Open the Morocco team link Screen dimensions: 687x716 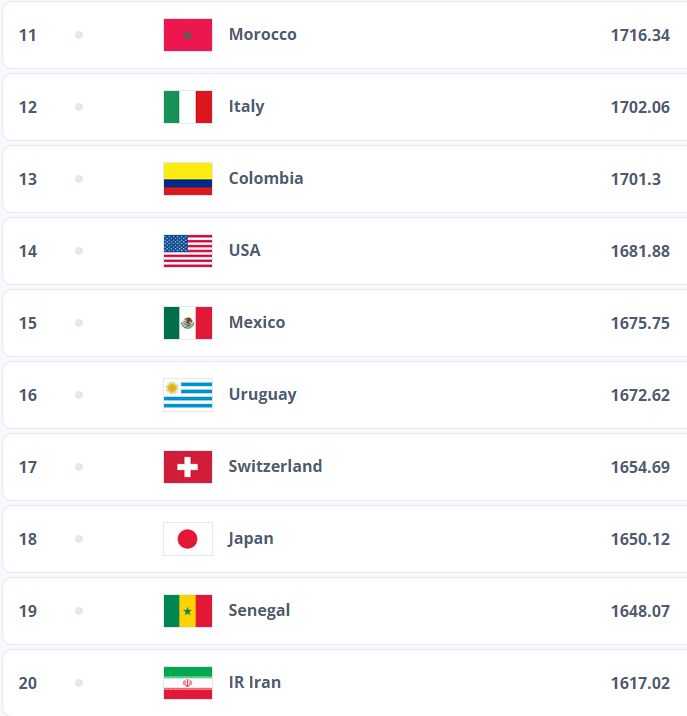click(x=262, y=34)
